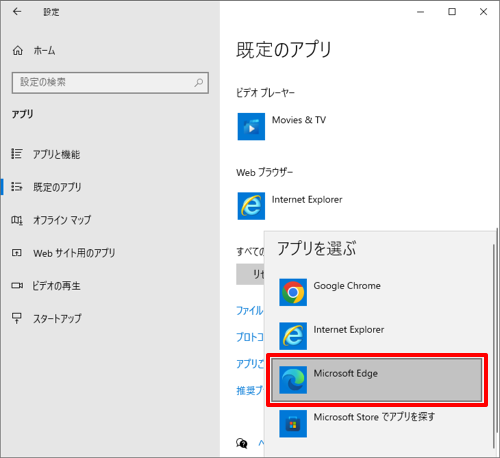
Task: Click the Google Chrome text label
Action: [x=347, y=286]
